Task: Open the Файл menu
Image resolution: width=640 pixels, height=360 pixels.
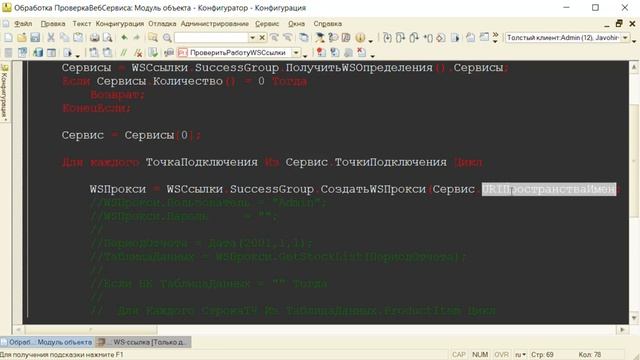Action: pyautogui.click(x=23, y=24)
